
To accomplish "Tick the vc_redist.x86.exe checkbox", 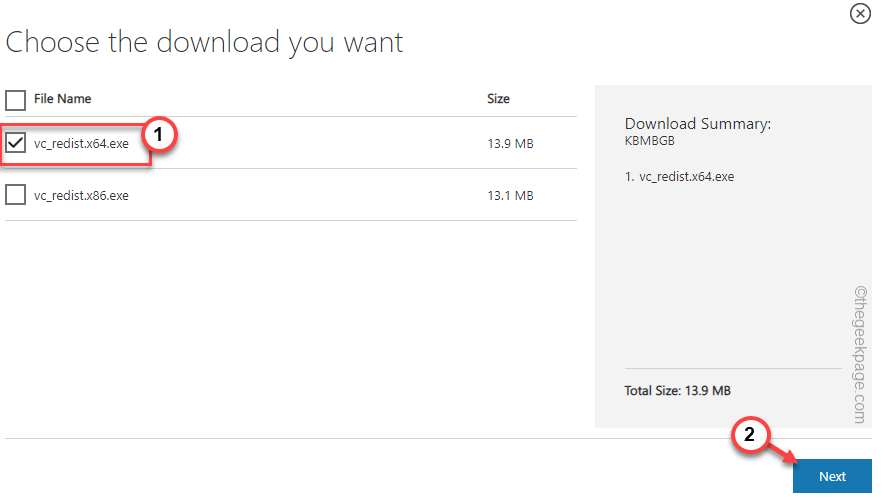I will coord(16,195).
